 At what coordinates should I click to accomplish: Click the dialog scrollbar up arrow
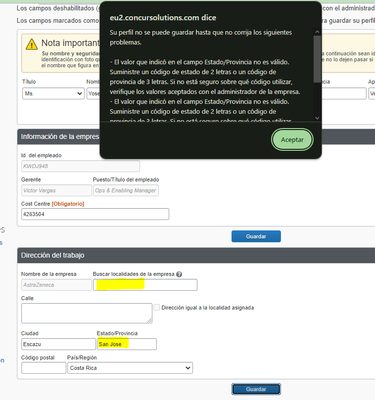[317, 32]
